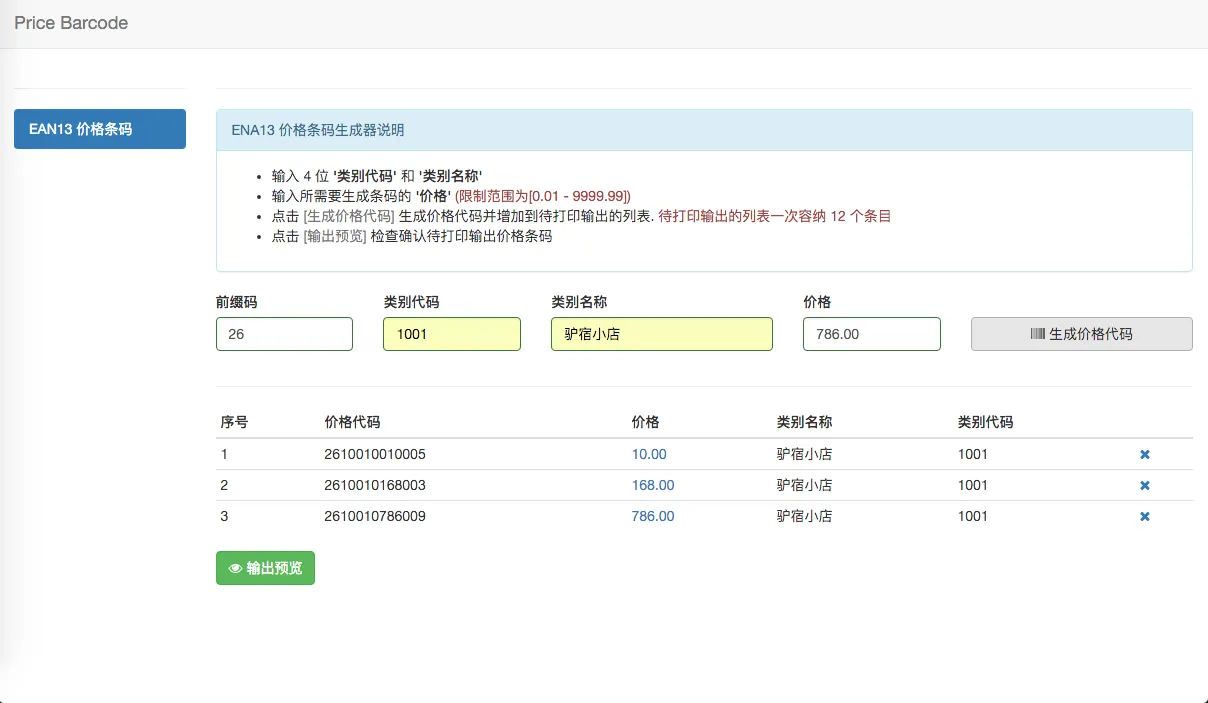Viewport: 1208px width, 703px height.
Task: Click the 类别名称 table column header
Action: click(x=804, y=422)
